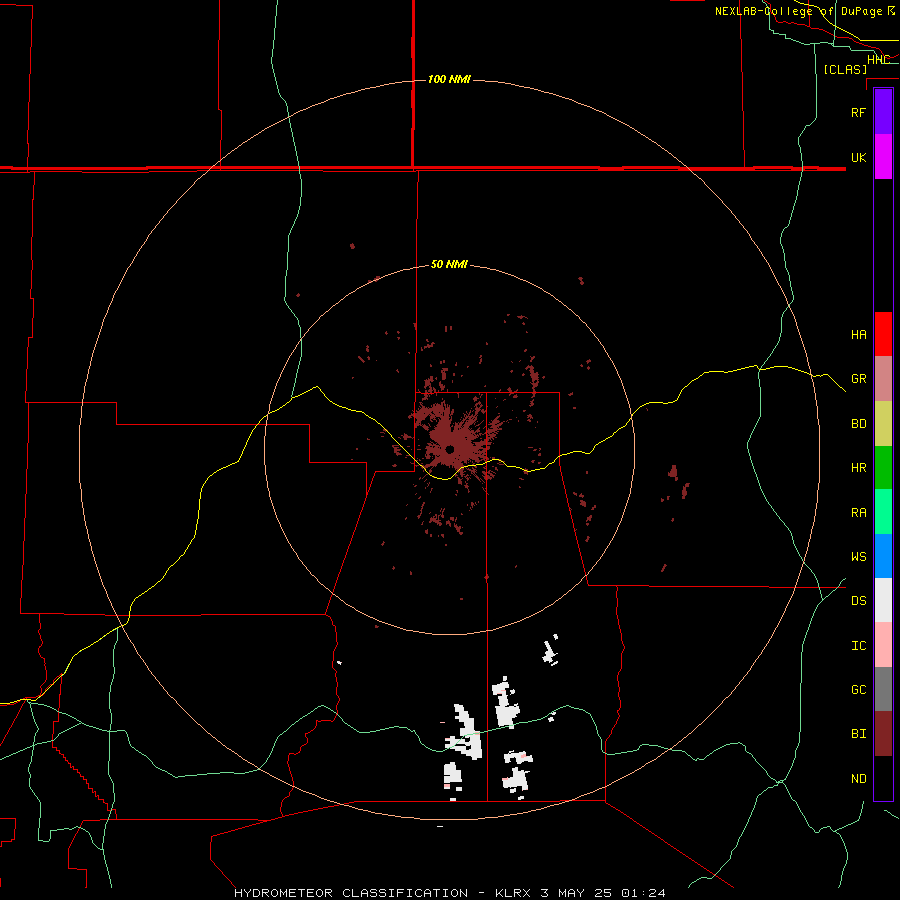Click the RA light green legend swatch
The image size is (900, 900).
(883, 512)
